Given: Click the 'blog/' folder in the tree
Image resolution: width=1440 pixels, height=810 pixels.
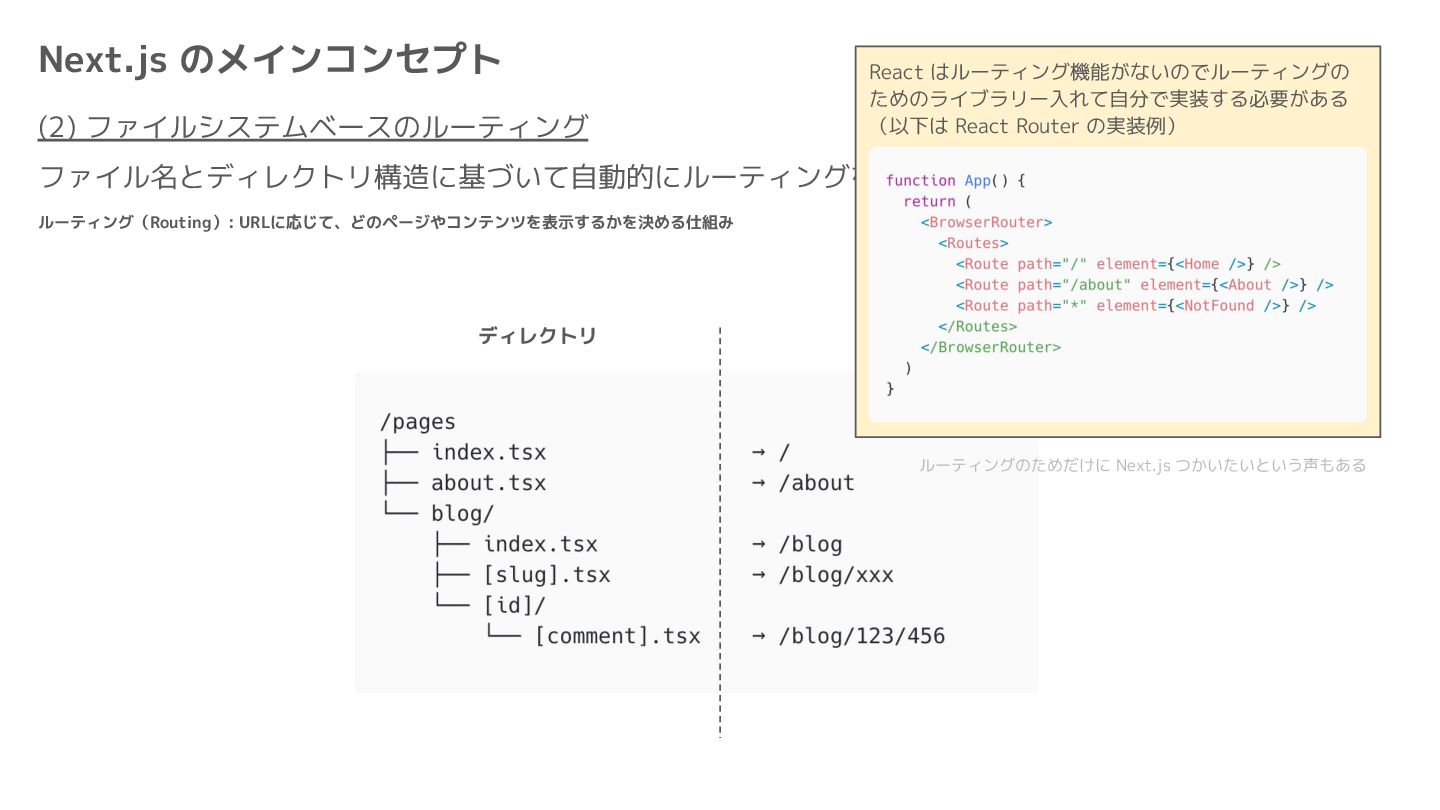Looking at the screenshot, I should click(x=463, y=514).
